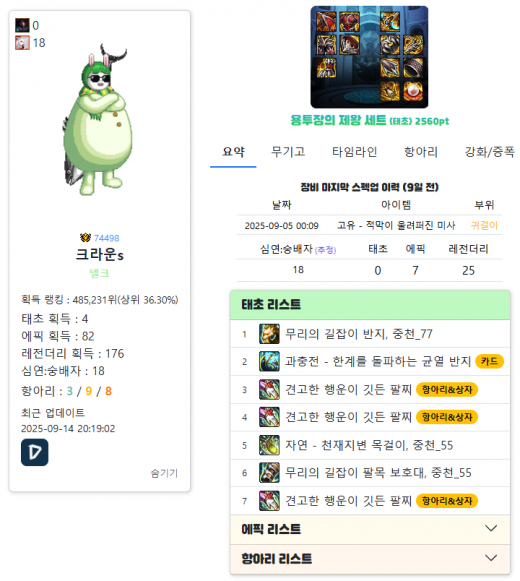This screenshot has width=520, height=581.
Task: Click the 항아리&상자 badge on row 7
Action: pos(447,501)
